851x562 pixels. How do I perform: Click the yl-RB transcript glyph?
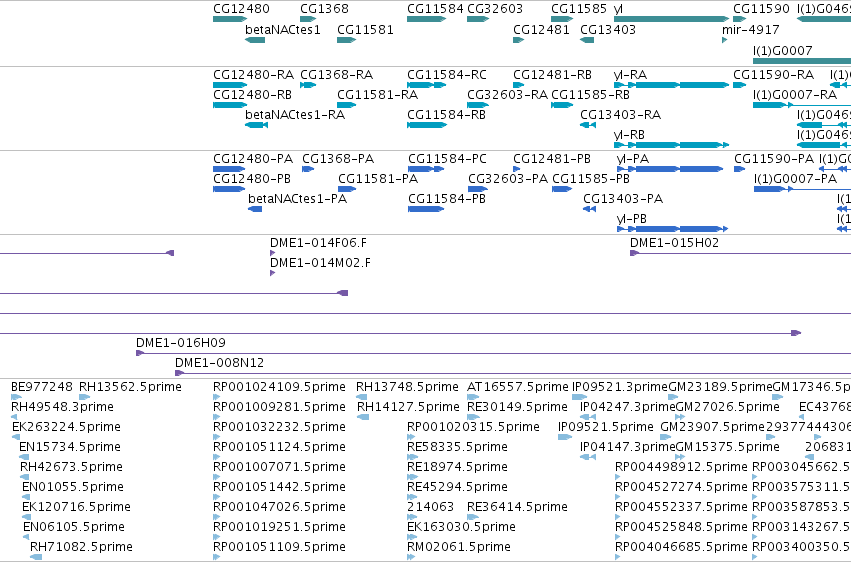[671, 145]
